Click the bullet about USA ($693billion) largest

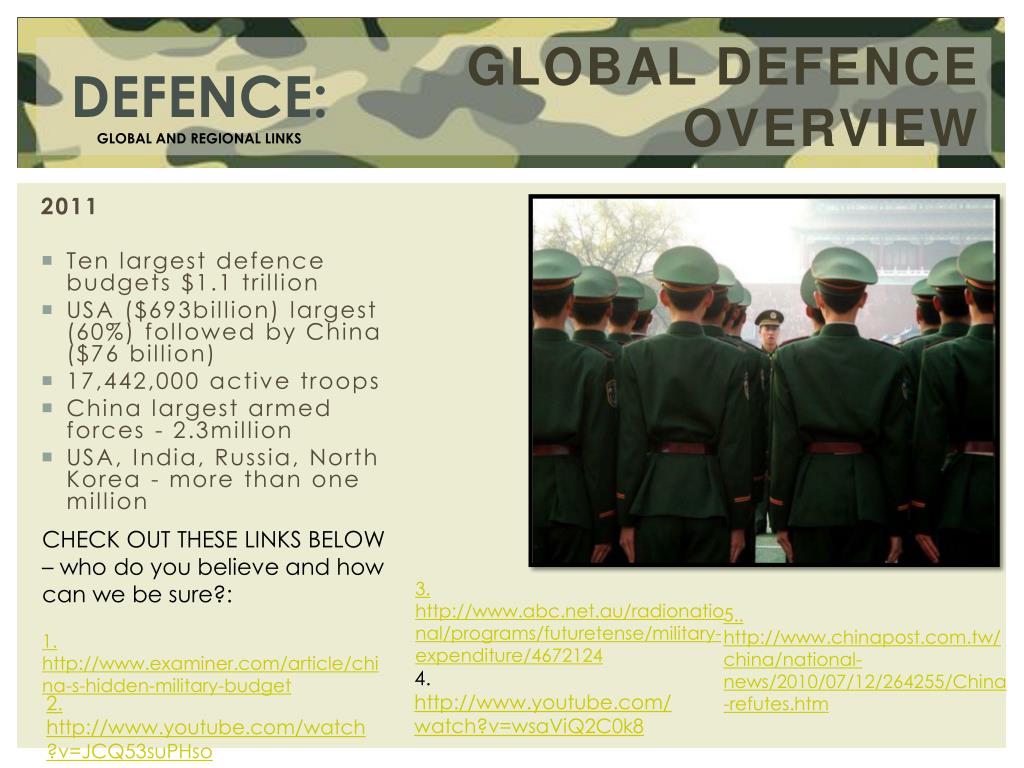coord(222,332)
